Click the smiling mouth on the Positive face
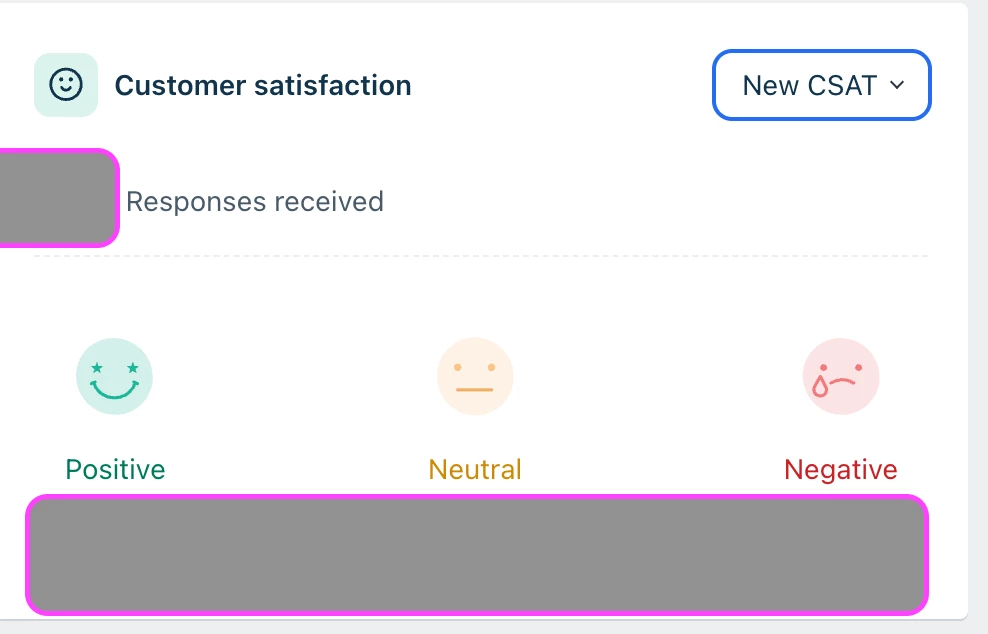The width and height of the screenshot is (988, 634). pyautogui.click(x=114, y=389)
